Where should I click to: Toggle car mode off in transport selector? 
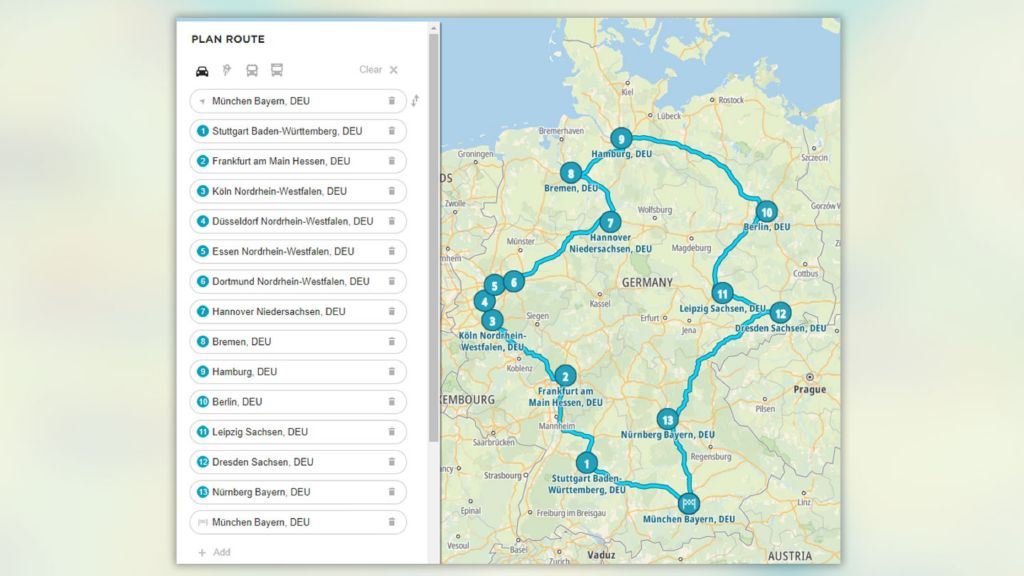201,70
